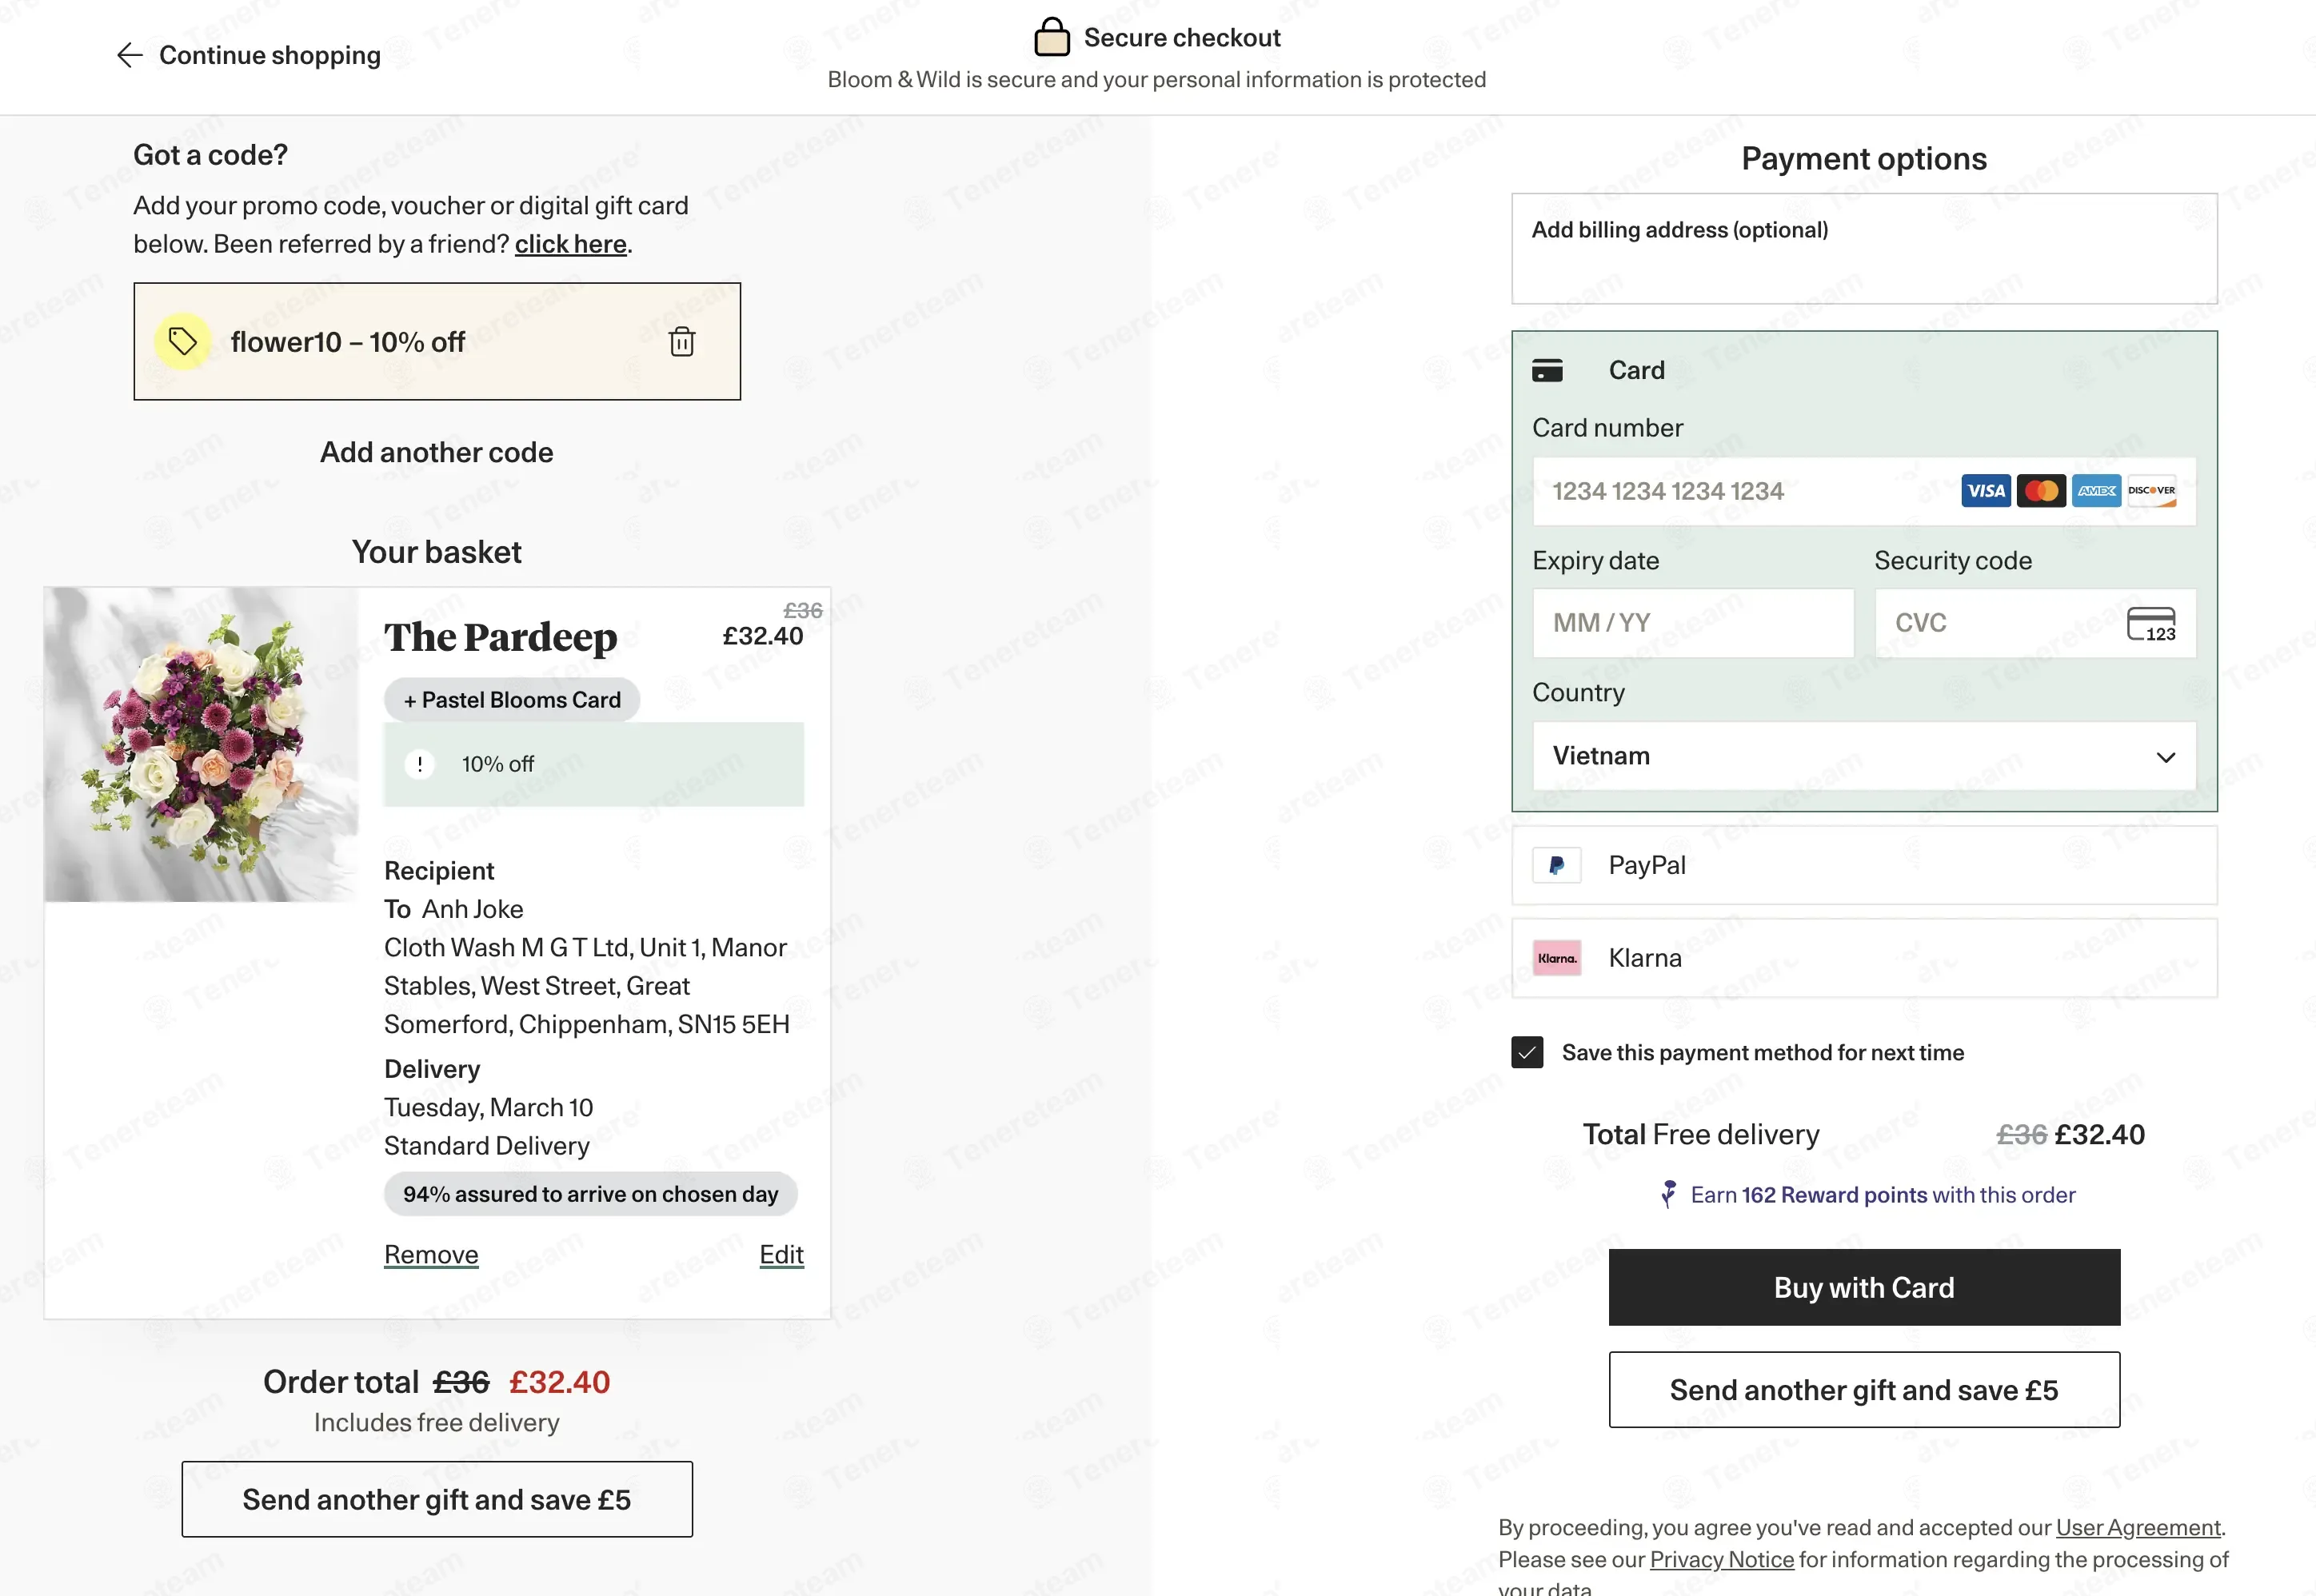Click the yellow promo tag icon
The height and width of the screenshot is (1596, 2316).
pos(182,342)
